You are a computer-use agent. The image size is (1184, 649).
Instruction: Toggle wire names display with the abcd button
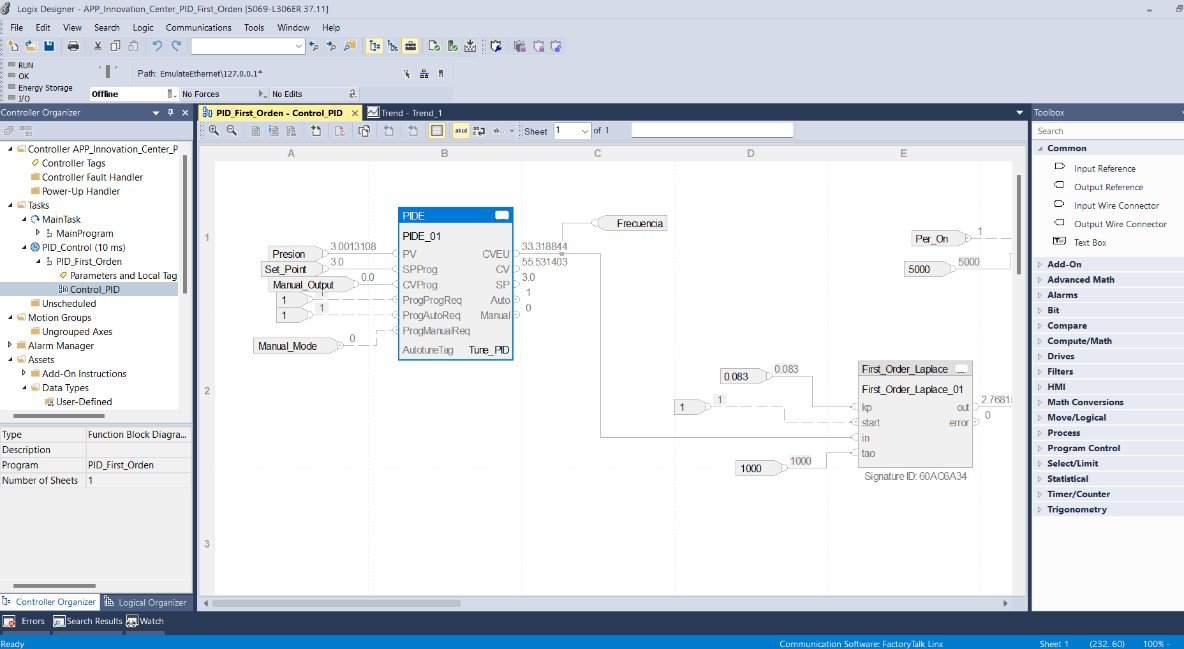[461, 130]
